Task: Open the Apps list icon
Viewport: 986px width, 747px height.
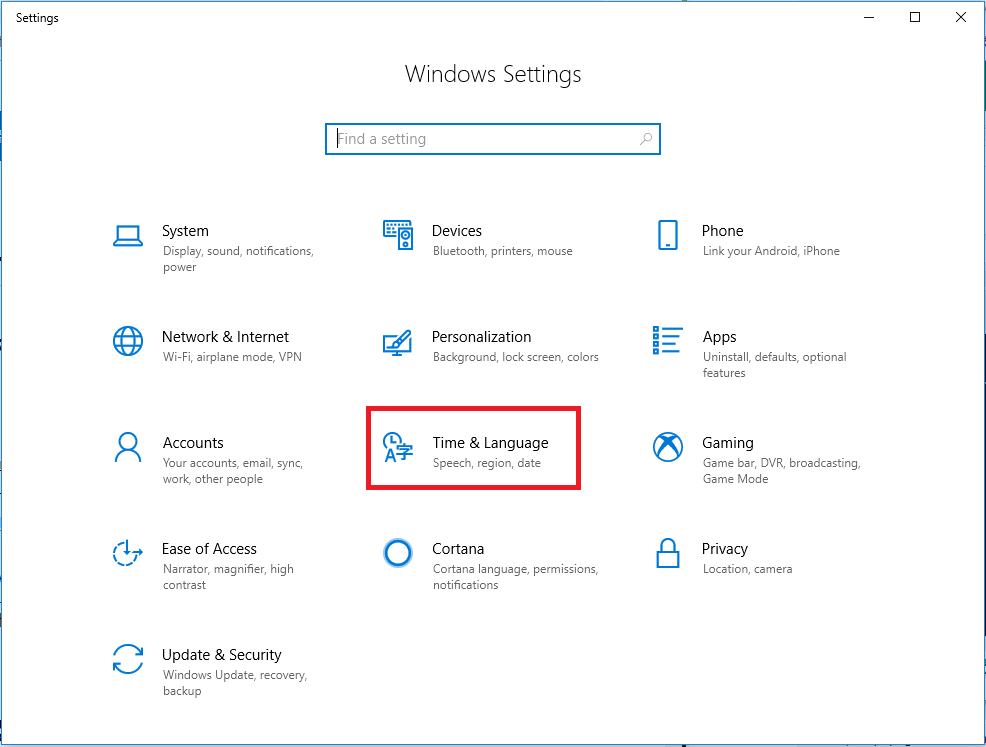Action: 668,340
